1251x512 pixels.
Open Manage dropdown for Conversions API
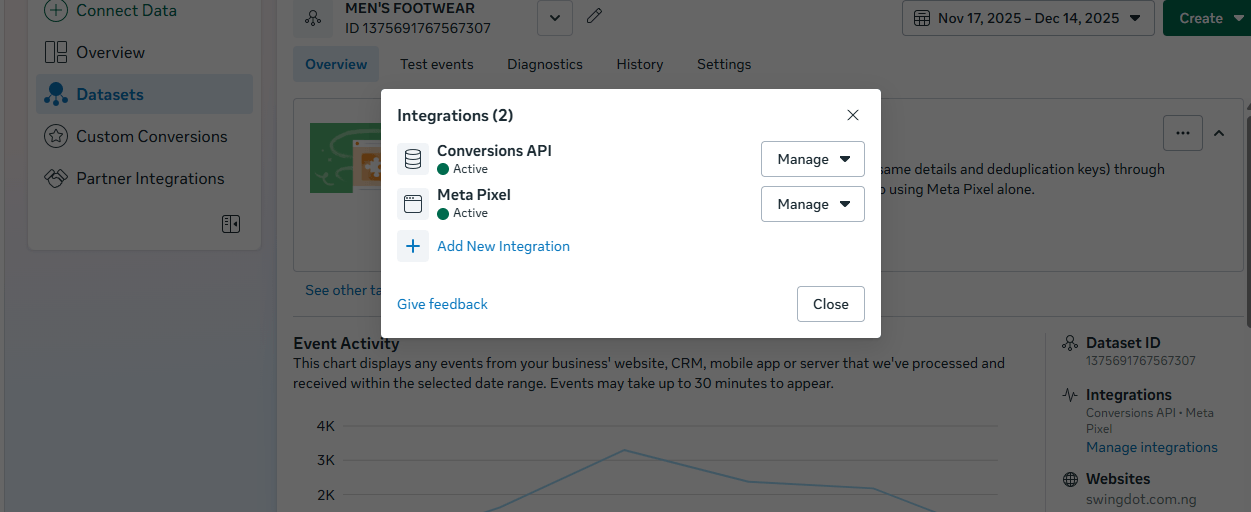[x=813, y=159]
